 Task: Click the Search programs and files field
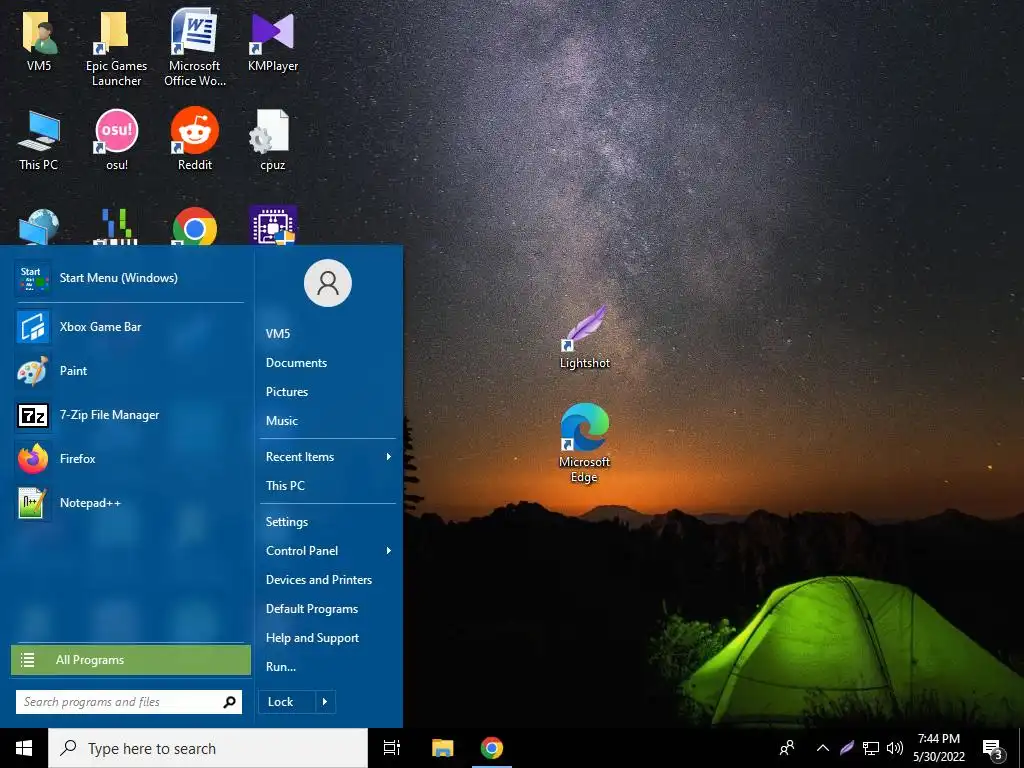[x=129, y=702]
